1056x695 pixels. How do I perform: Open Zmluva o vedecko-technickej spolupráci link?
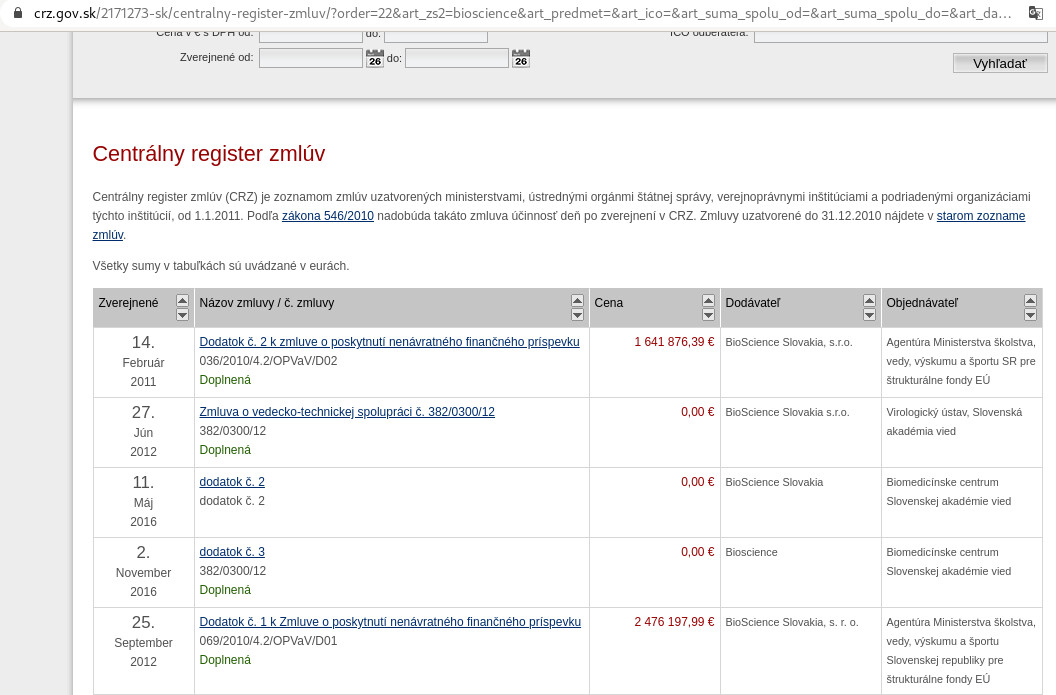[346, 412]
